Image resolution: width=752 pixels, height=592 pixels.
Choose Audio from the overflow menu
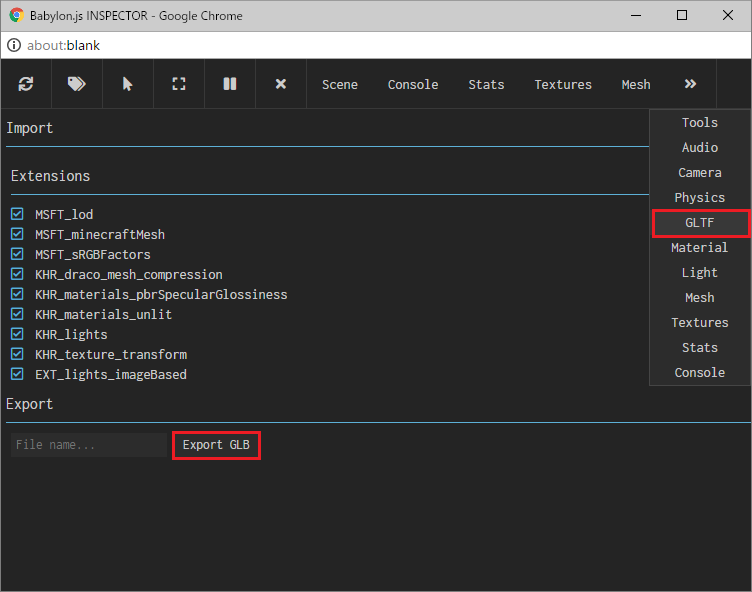coord(700,147)
